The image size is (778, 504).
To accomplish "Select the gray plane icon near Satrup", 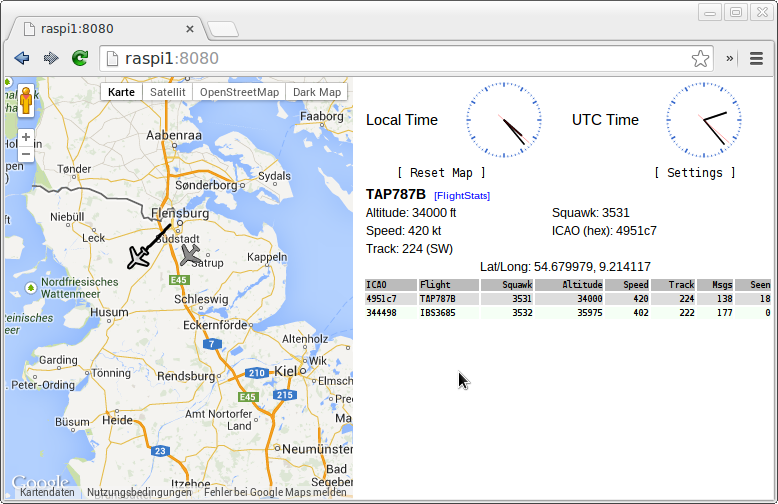I will click(190, 255).
